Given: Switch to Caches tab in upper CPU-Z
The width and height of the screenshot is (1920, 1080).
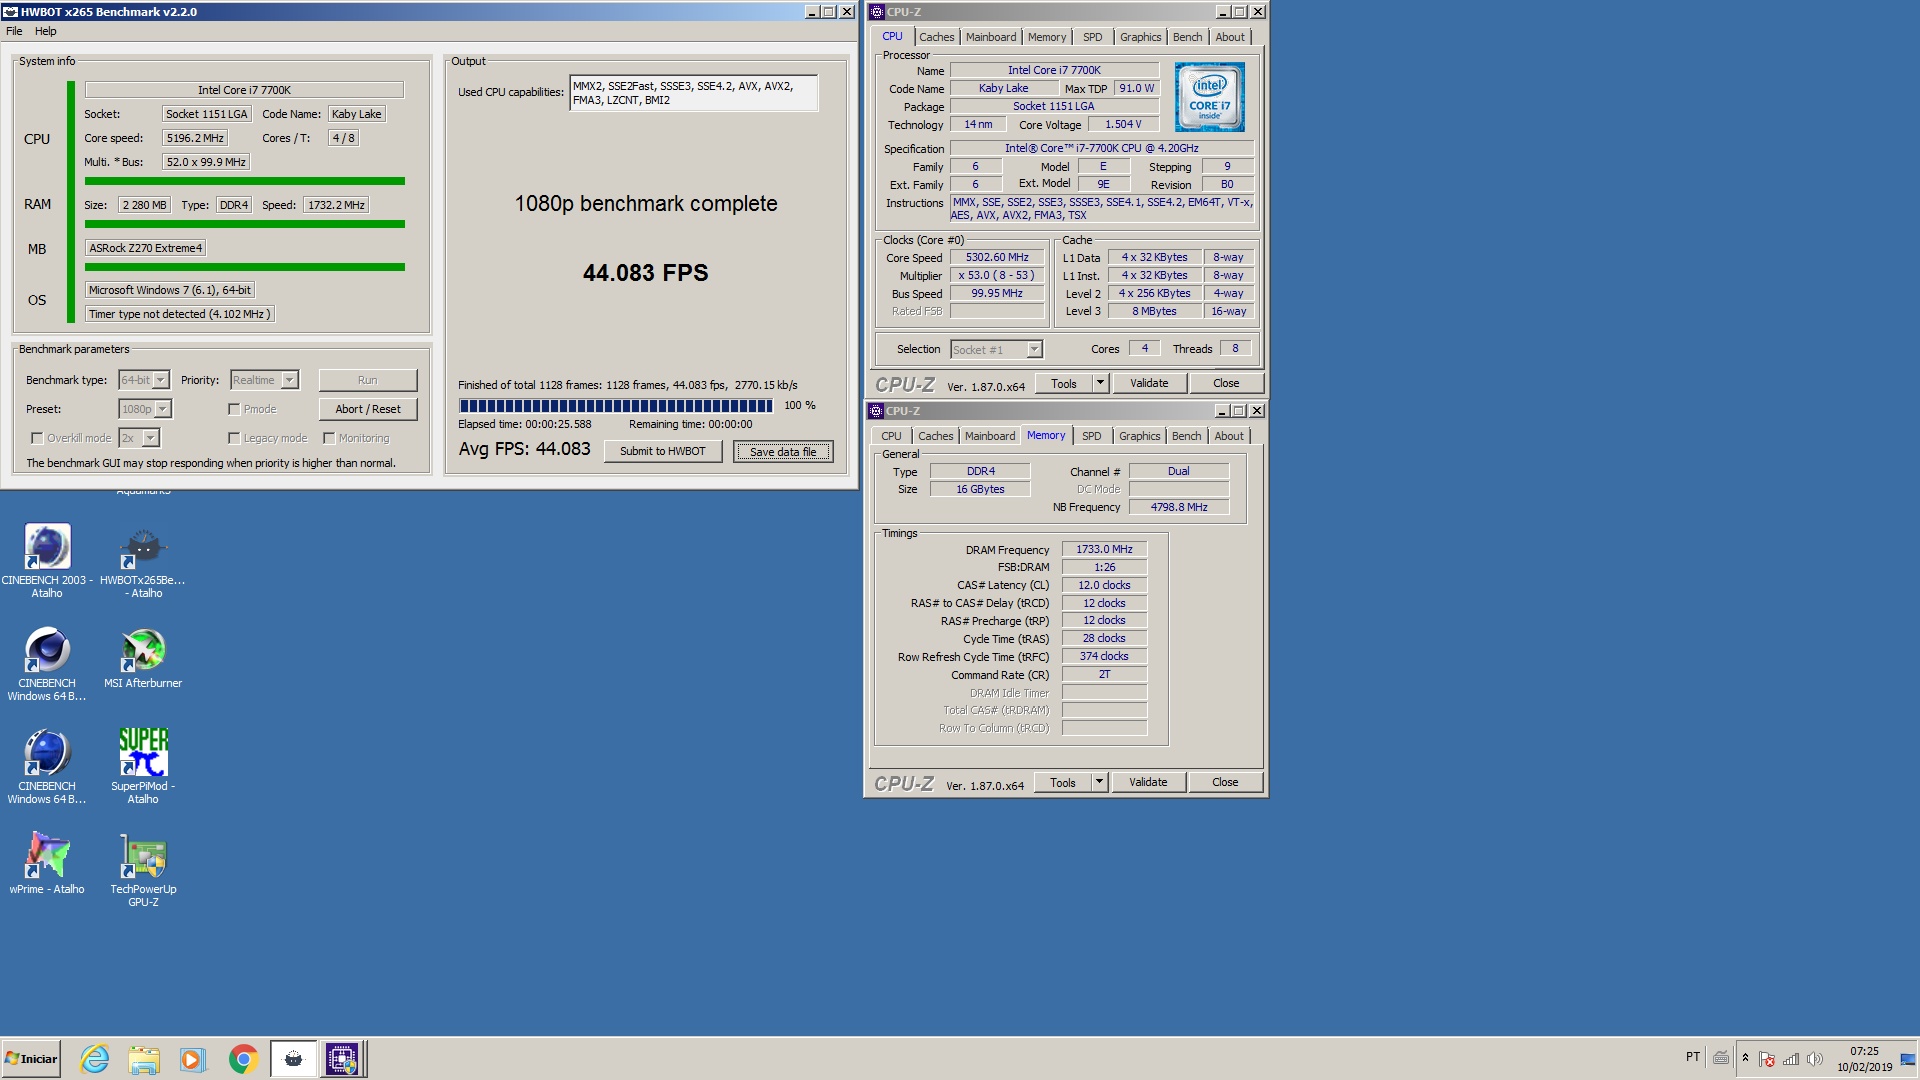Looking at the screenshot, I should tap(937, 37).
